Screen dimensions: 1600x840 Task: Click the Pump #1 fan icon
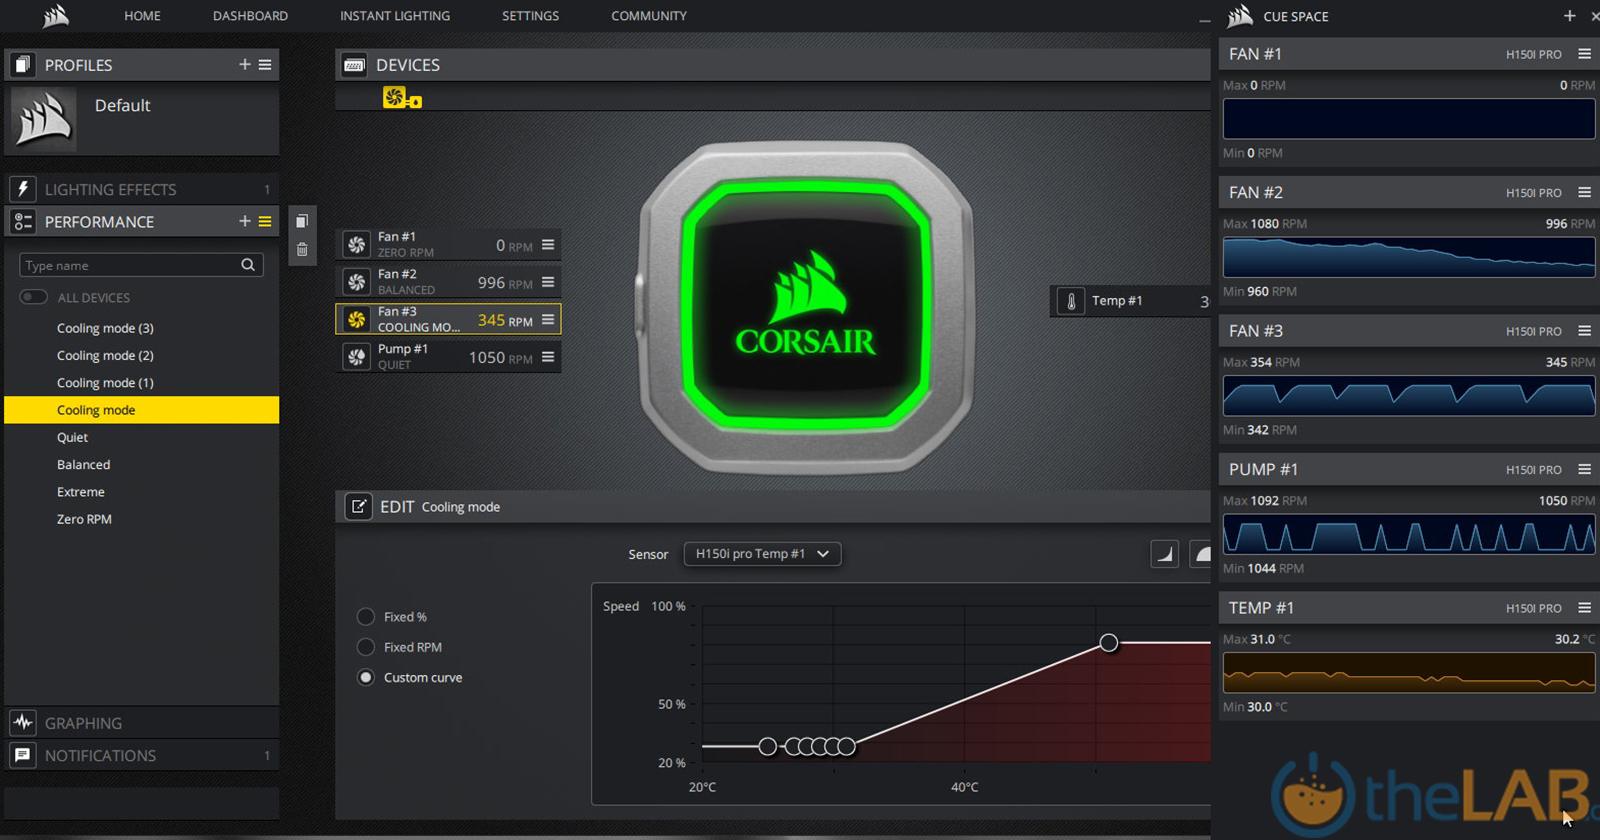(356, 356)
